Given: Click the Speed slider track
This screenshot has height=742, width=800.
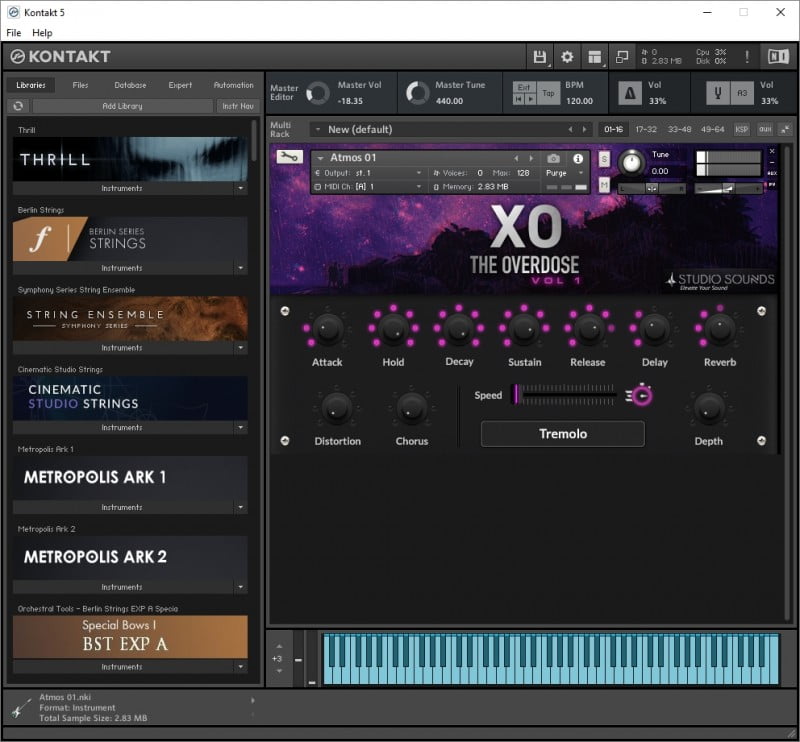Looking at the screenshot, I should pos(565,395).
